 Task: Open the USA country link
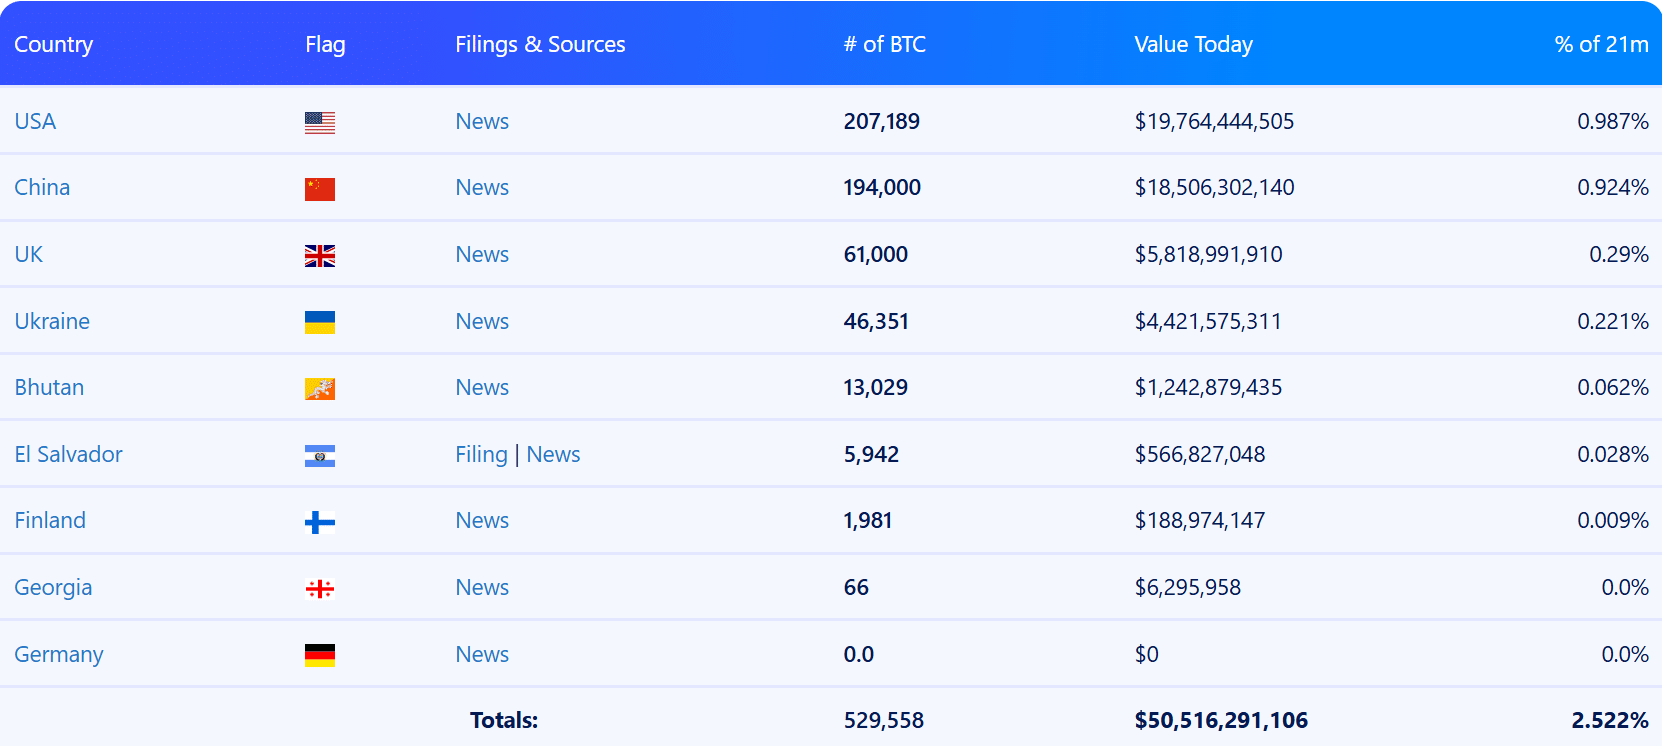point(35,121)
